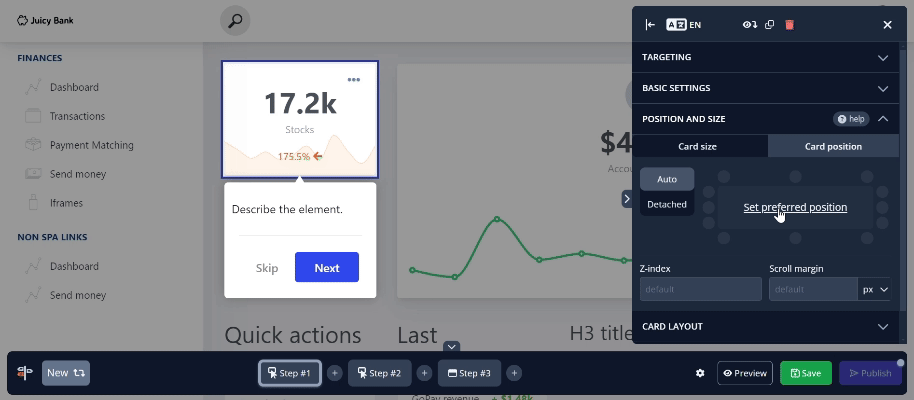Select the Auto position mode
914x400 pixels.
coord(667,179)
